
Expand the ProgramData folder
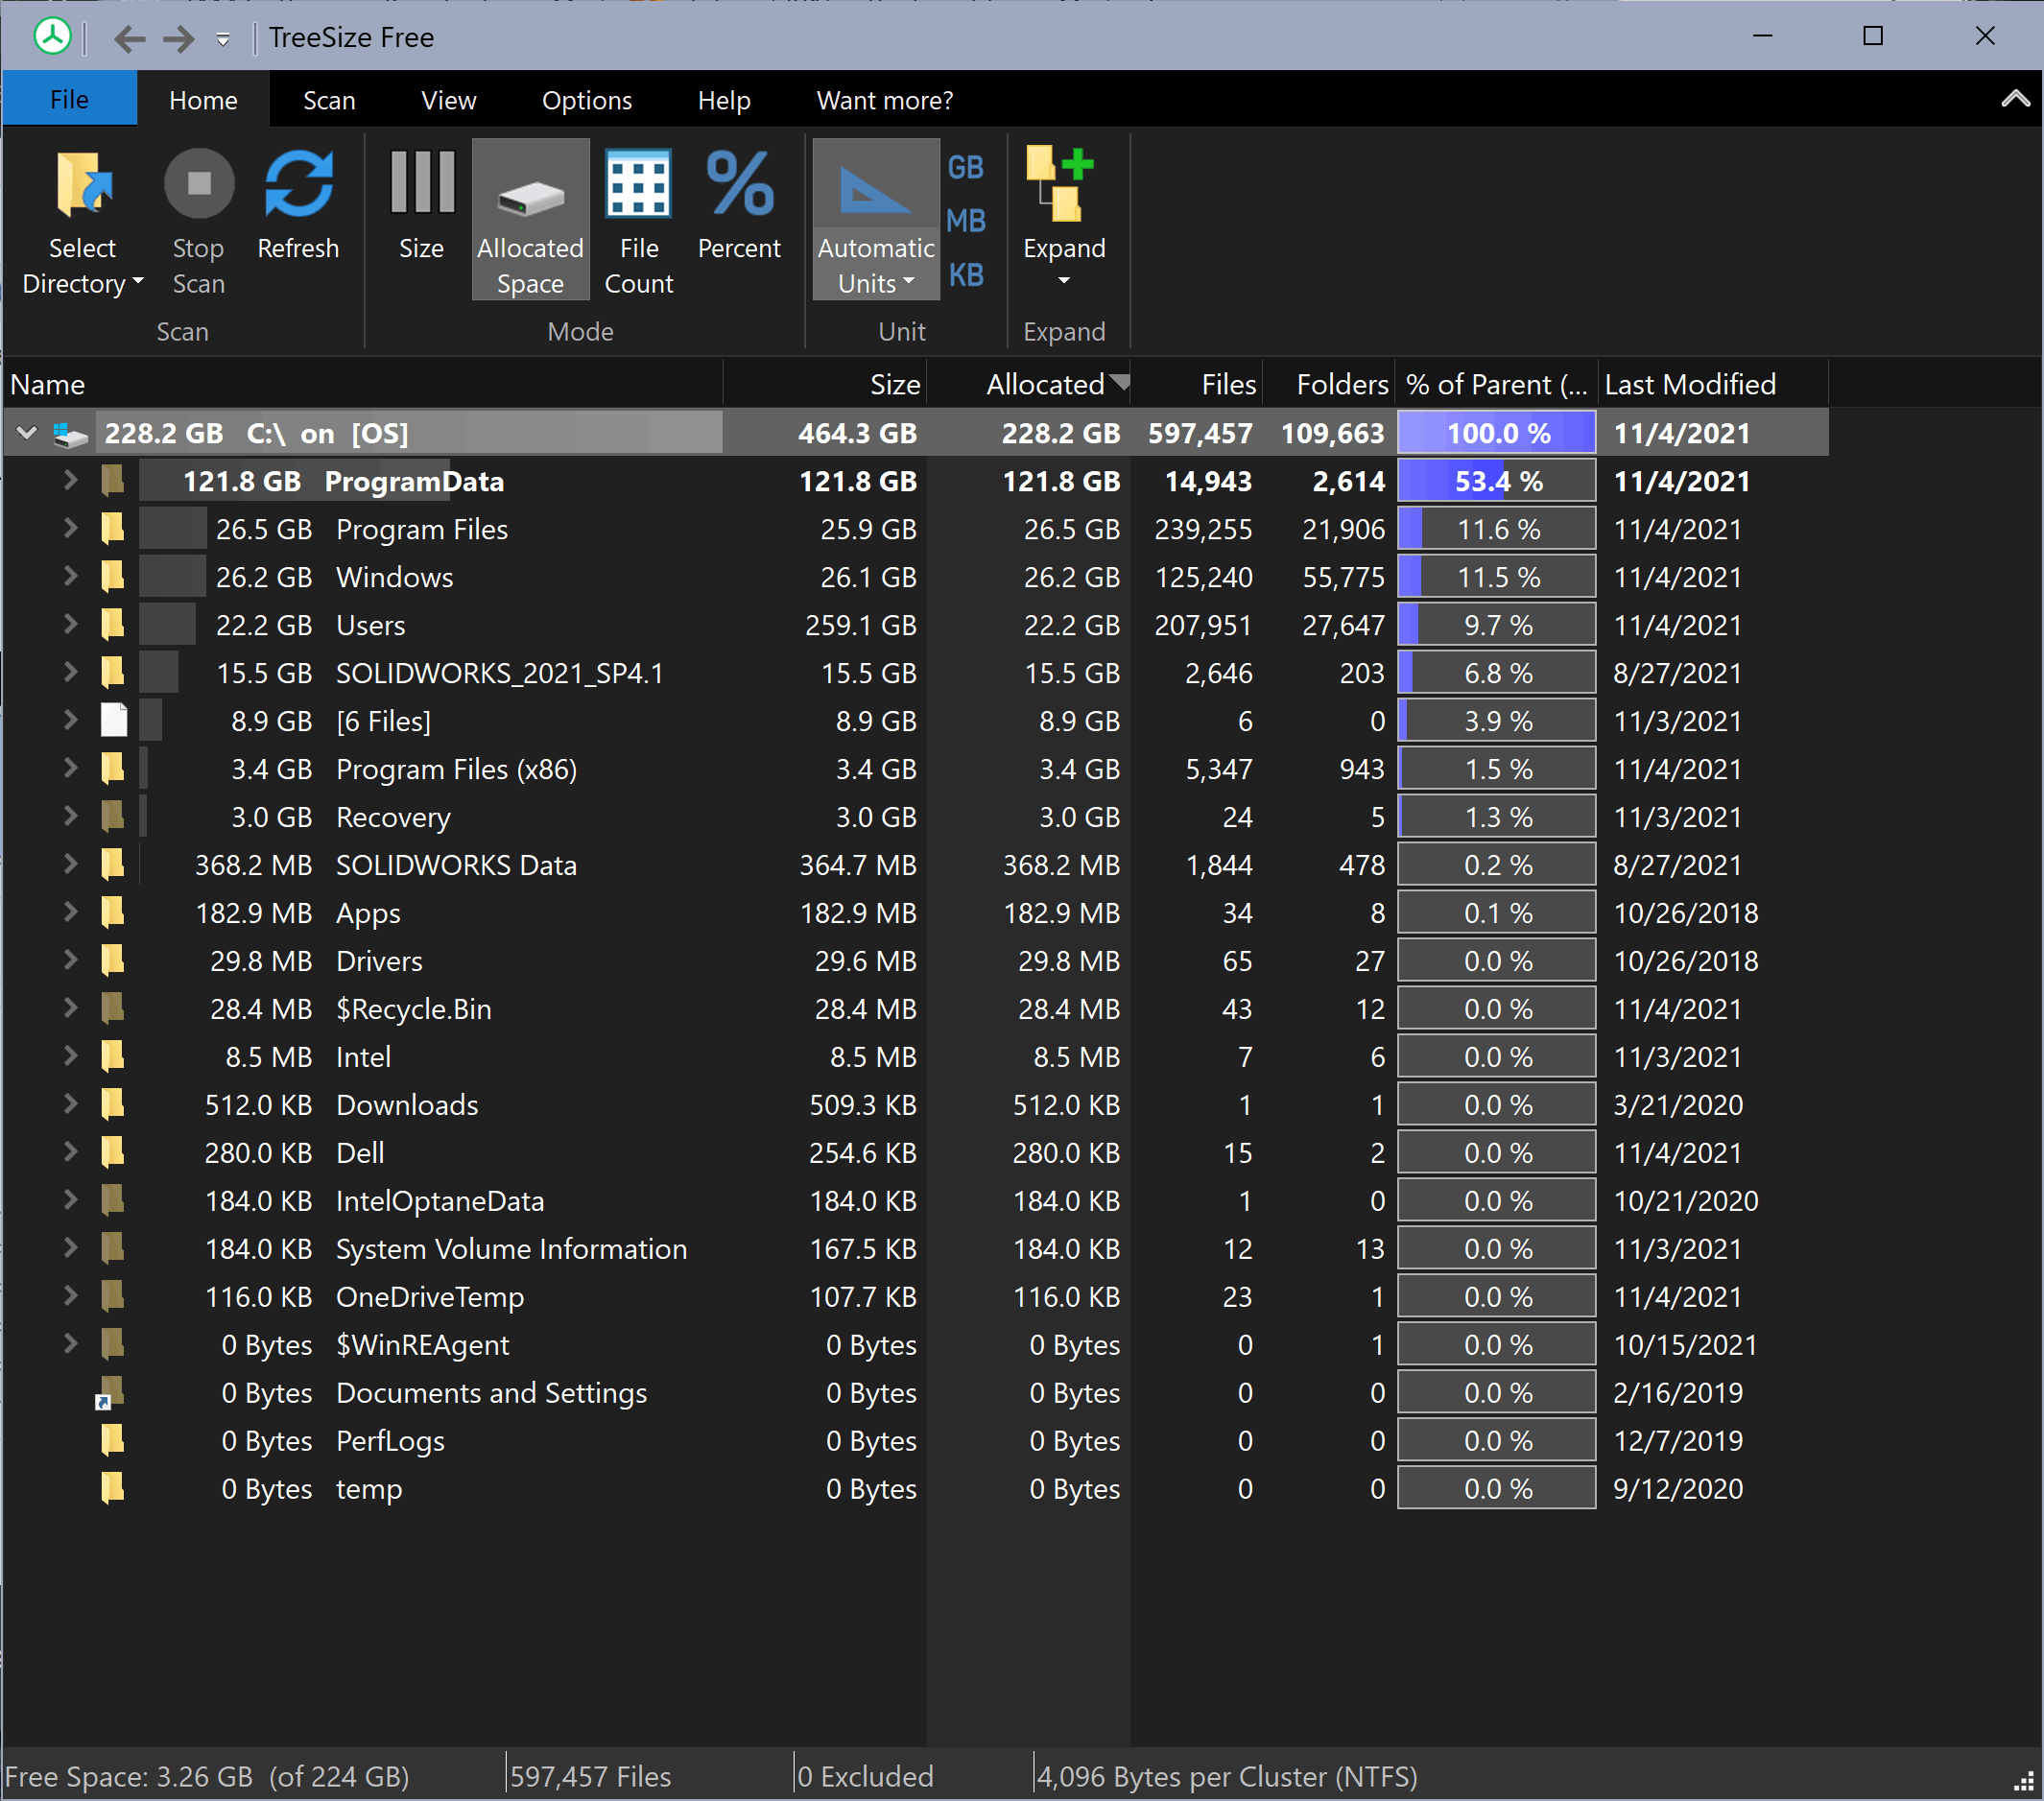(x=70, y=481)
